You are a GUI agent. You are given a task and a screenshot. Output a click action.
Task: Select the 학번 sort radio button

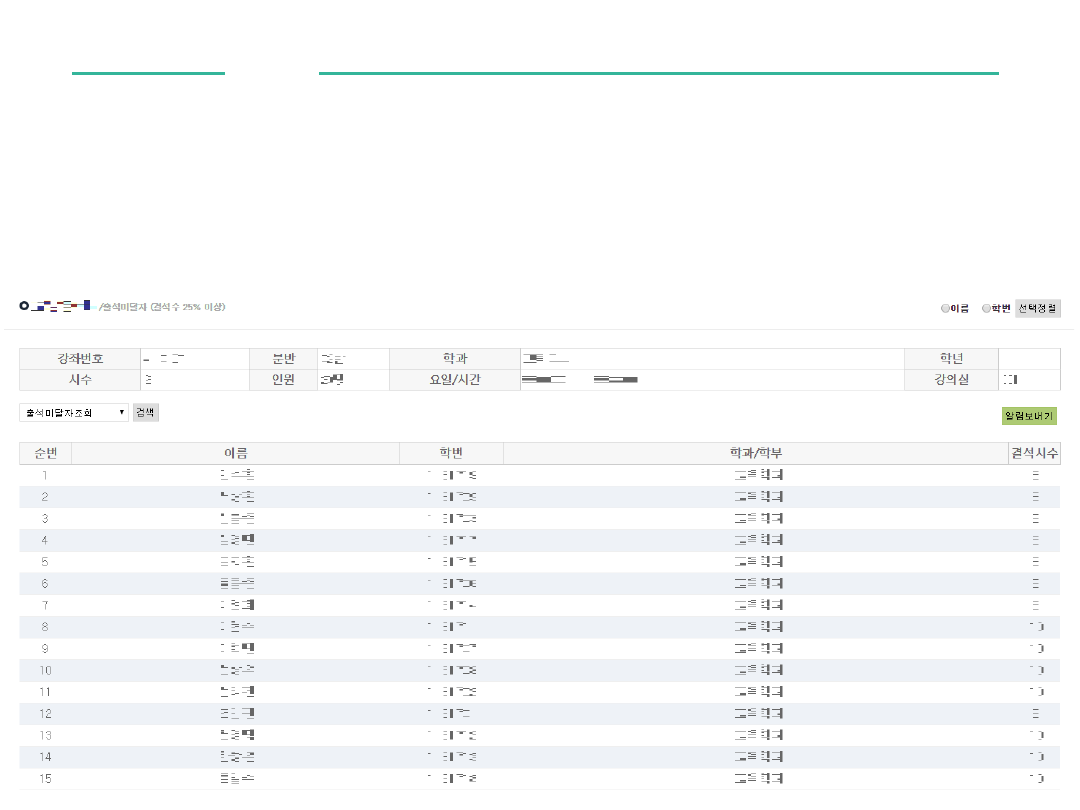[x=986, y=309]
